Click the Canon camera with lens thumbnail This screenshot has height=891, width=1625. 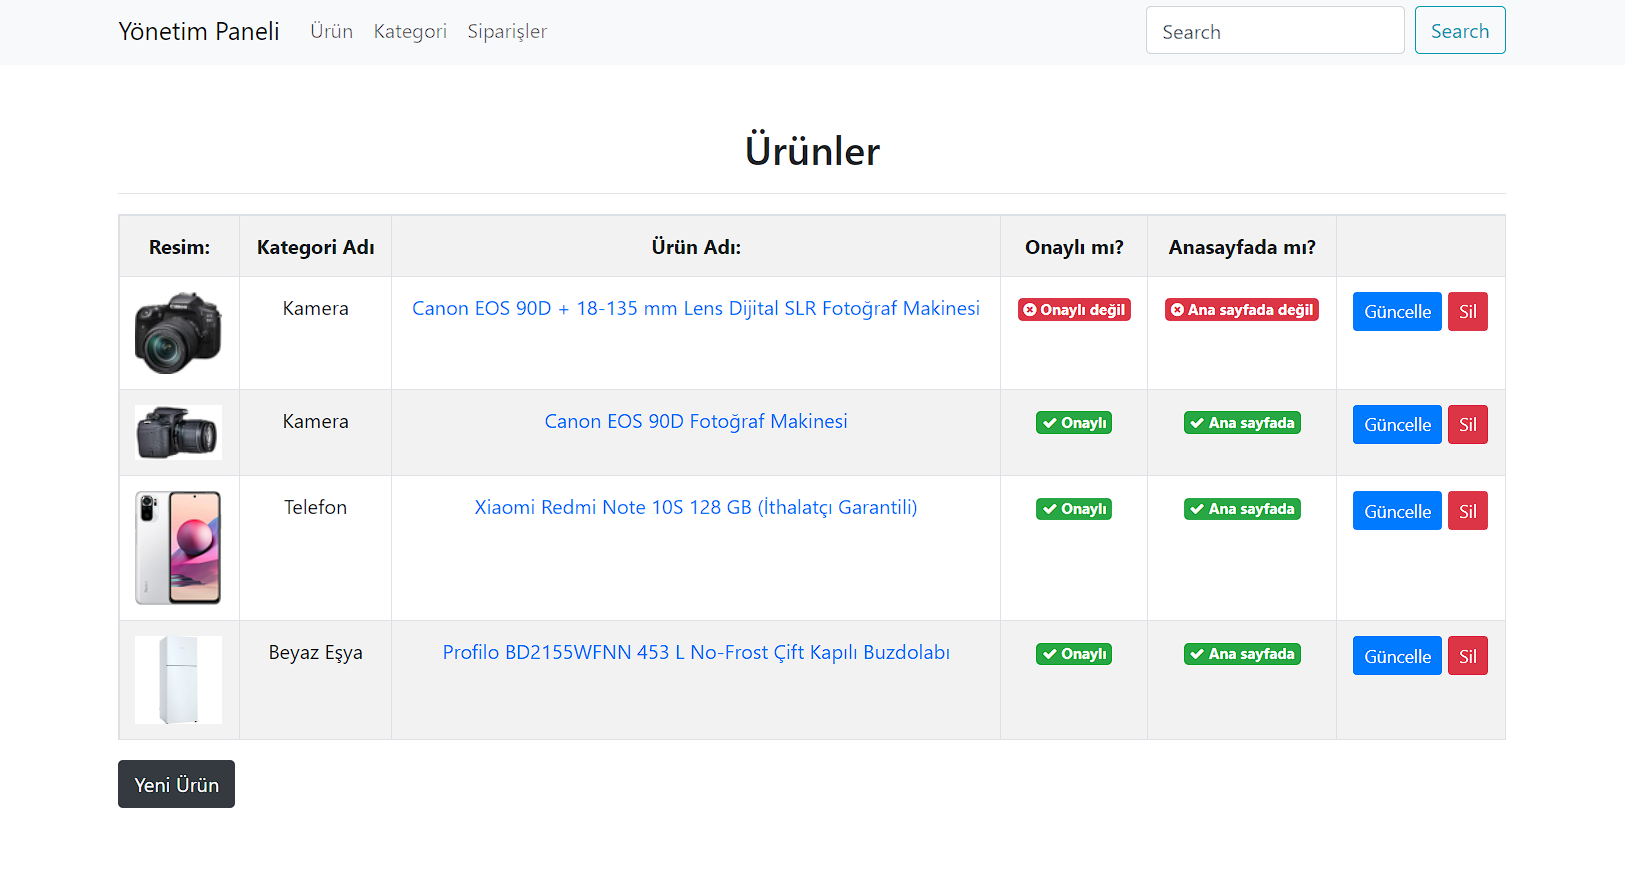pos(178,333)
